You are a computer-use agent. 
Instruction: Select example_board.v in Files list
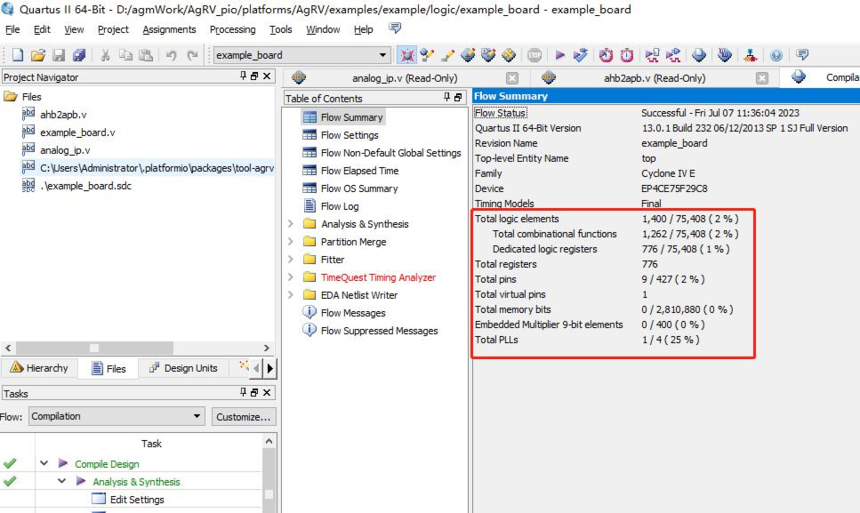tap(77, 132)
